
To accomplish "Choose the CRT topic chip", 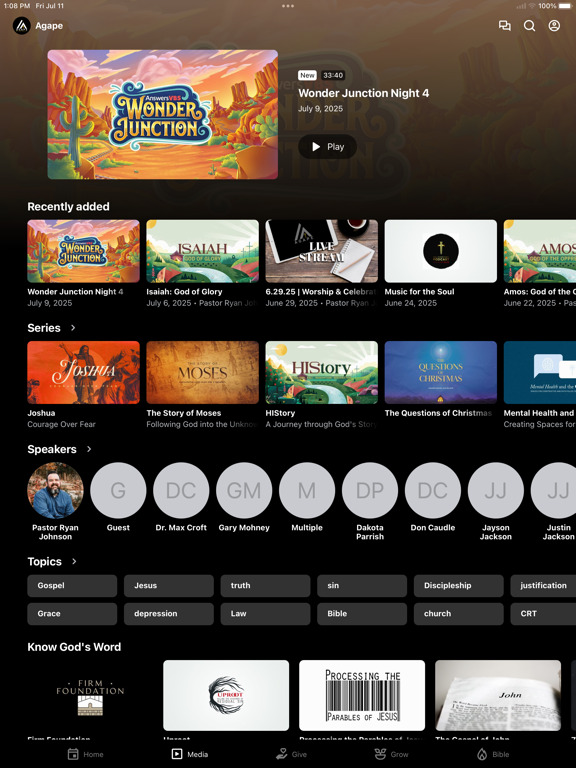I will [x=543, y=614].
